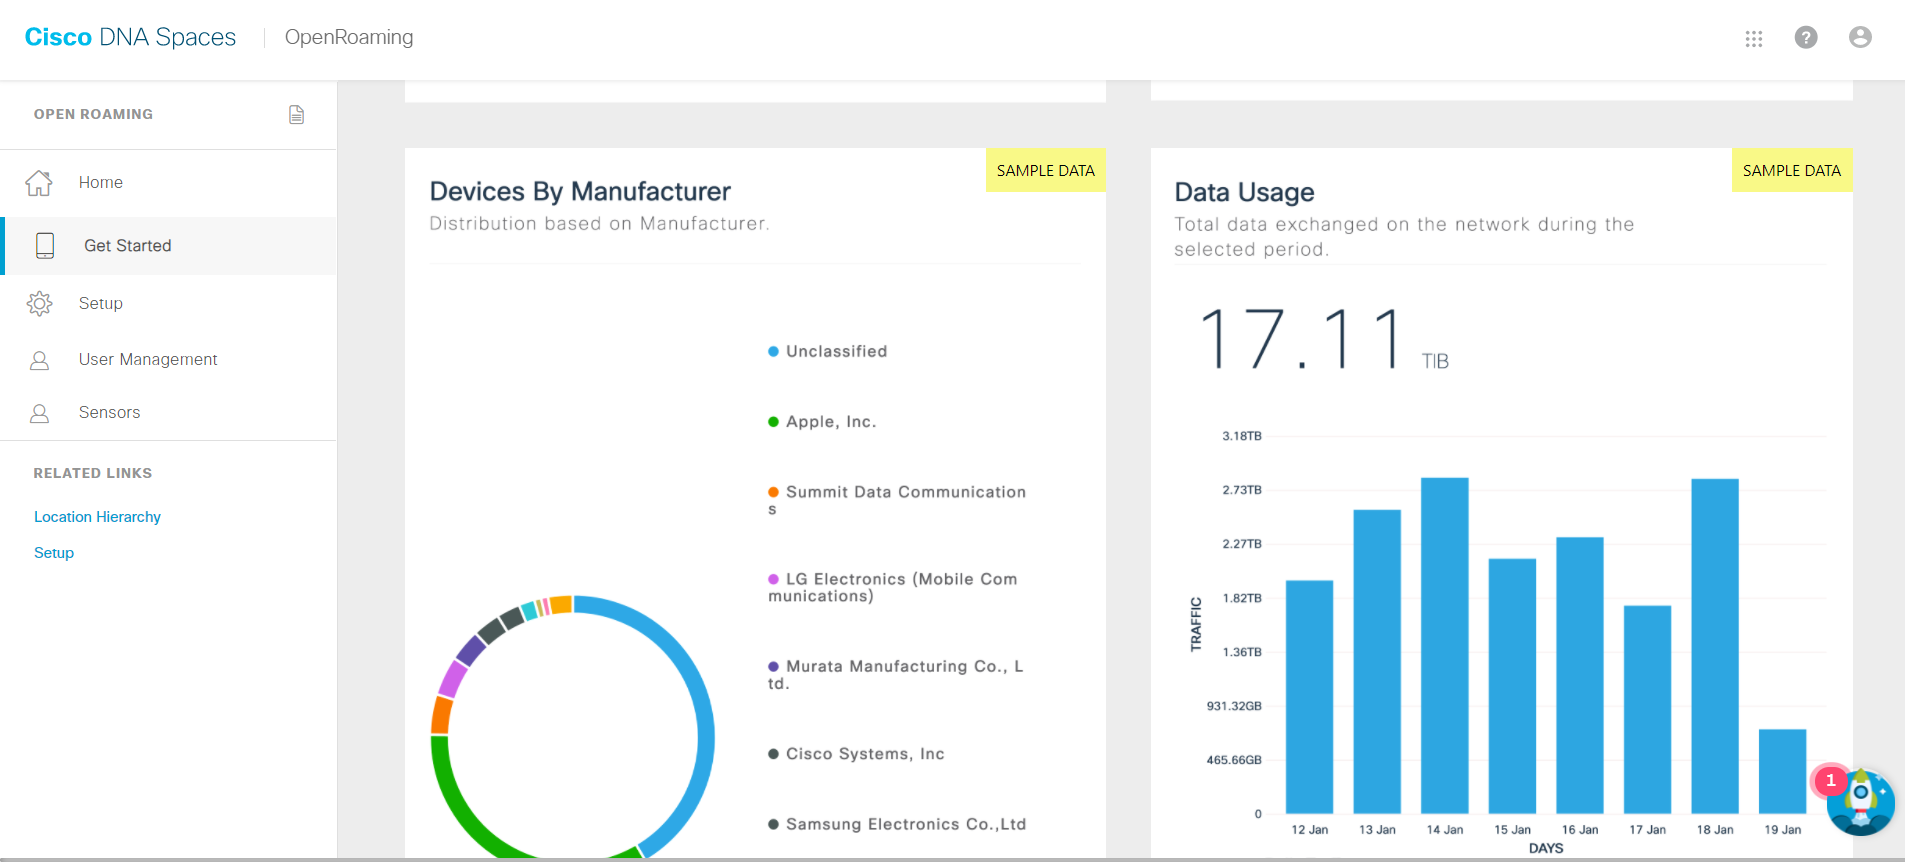Click the 15 Jan data usage bar

pyautogui.click(x=1512, y=686)
